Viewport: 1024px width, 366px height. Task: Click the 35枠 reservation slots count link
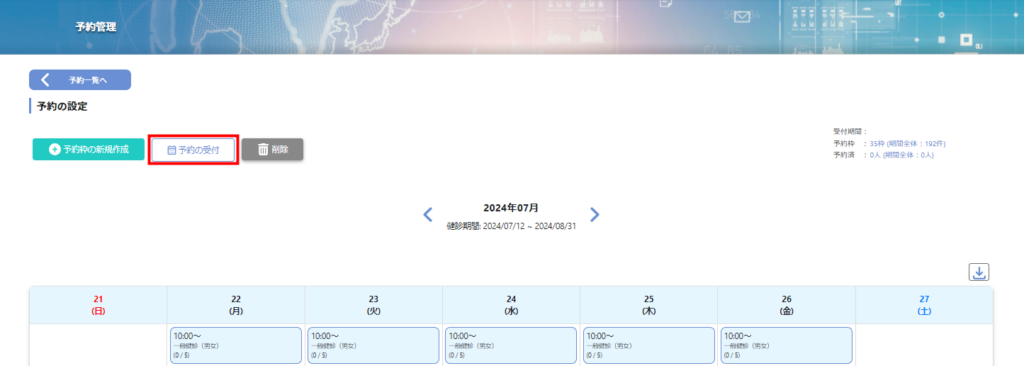878,143
